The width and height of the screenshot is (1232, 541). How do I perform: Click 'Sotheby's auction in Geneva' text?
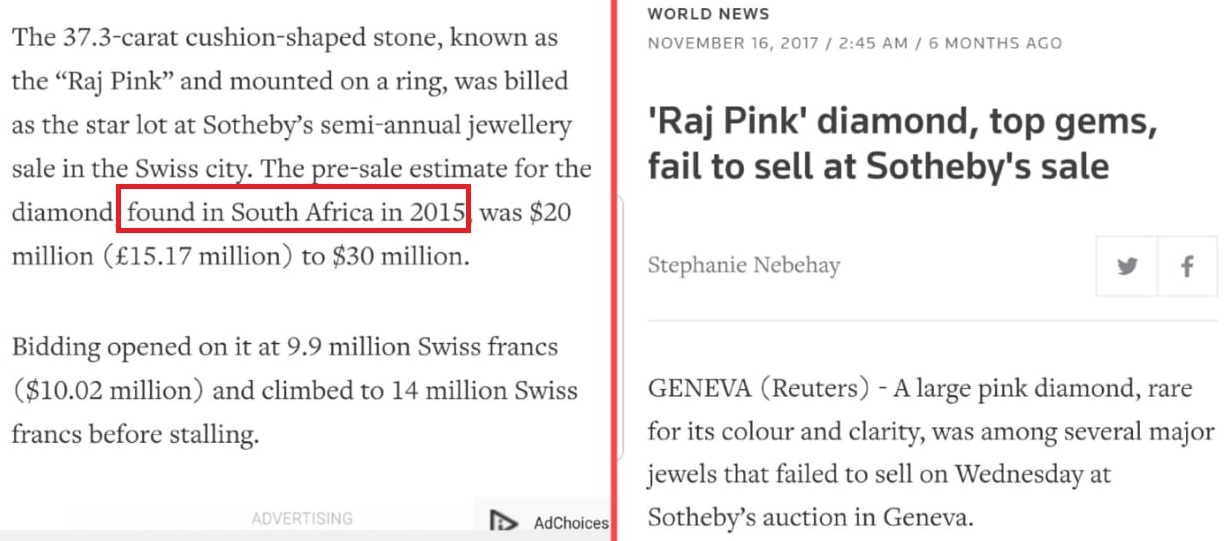click(x=809, y=518)
